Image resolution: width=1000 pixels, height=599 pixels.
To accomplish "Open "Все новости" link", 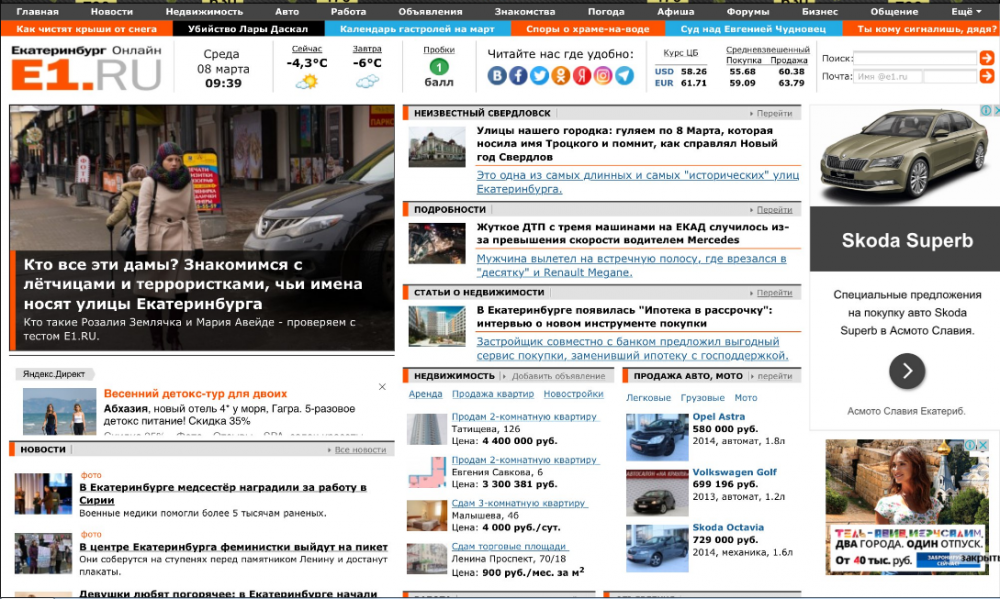I will 360,450.
